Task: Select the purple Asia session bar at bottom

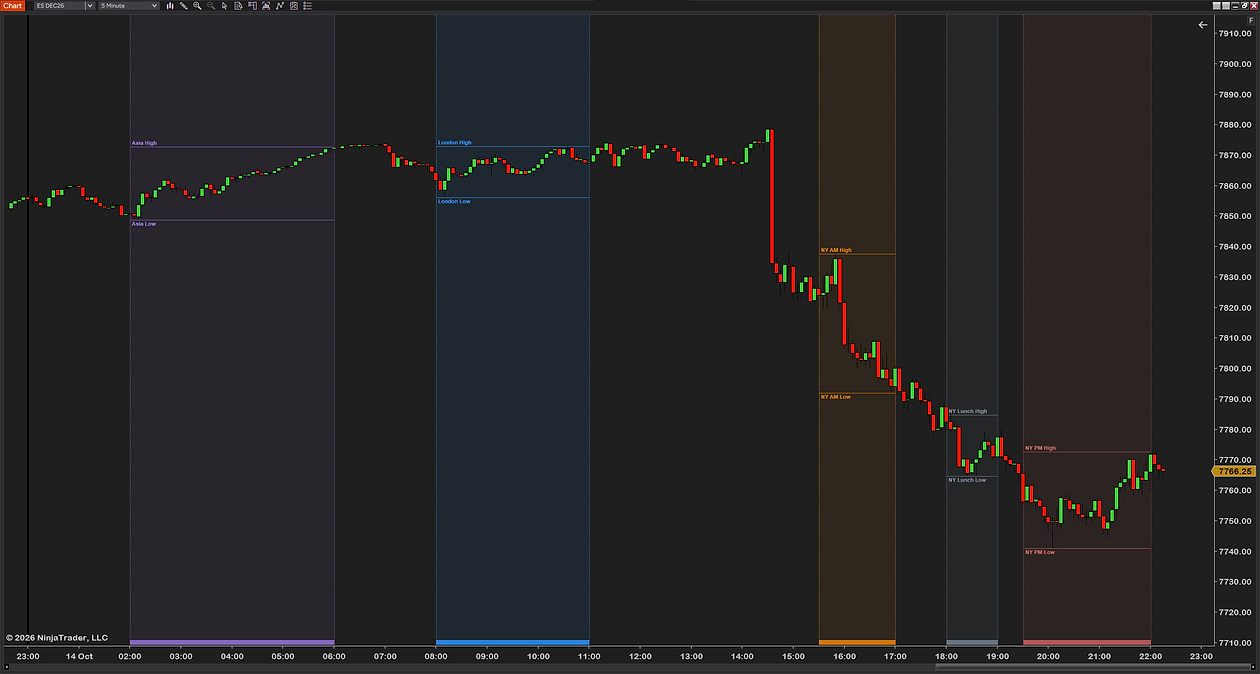Action: coord(232,642)
